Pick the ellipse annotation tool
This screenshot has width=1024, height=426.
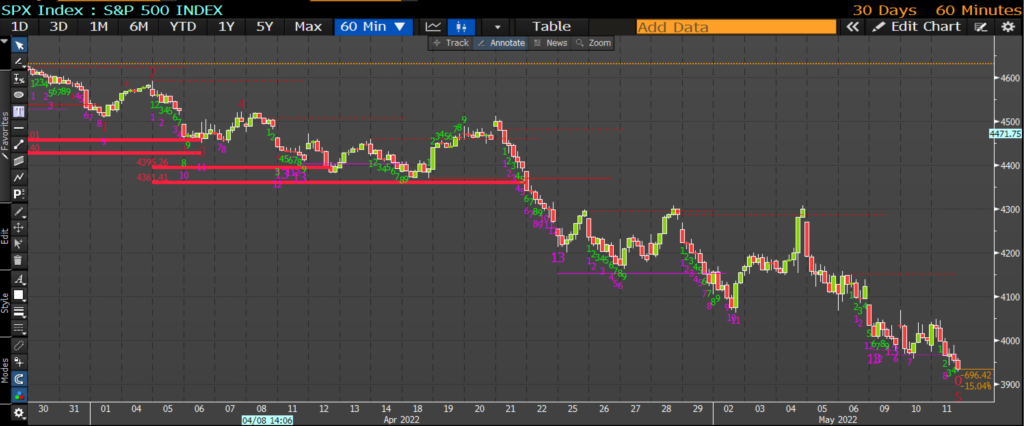click(x=19, y=94)
